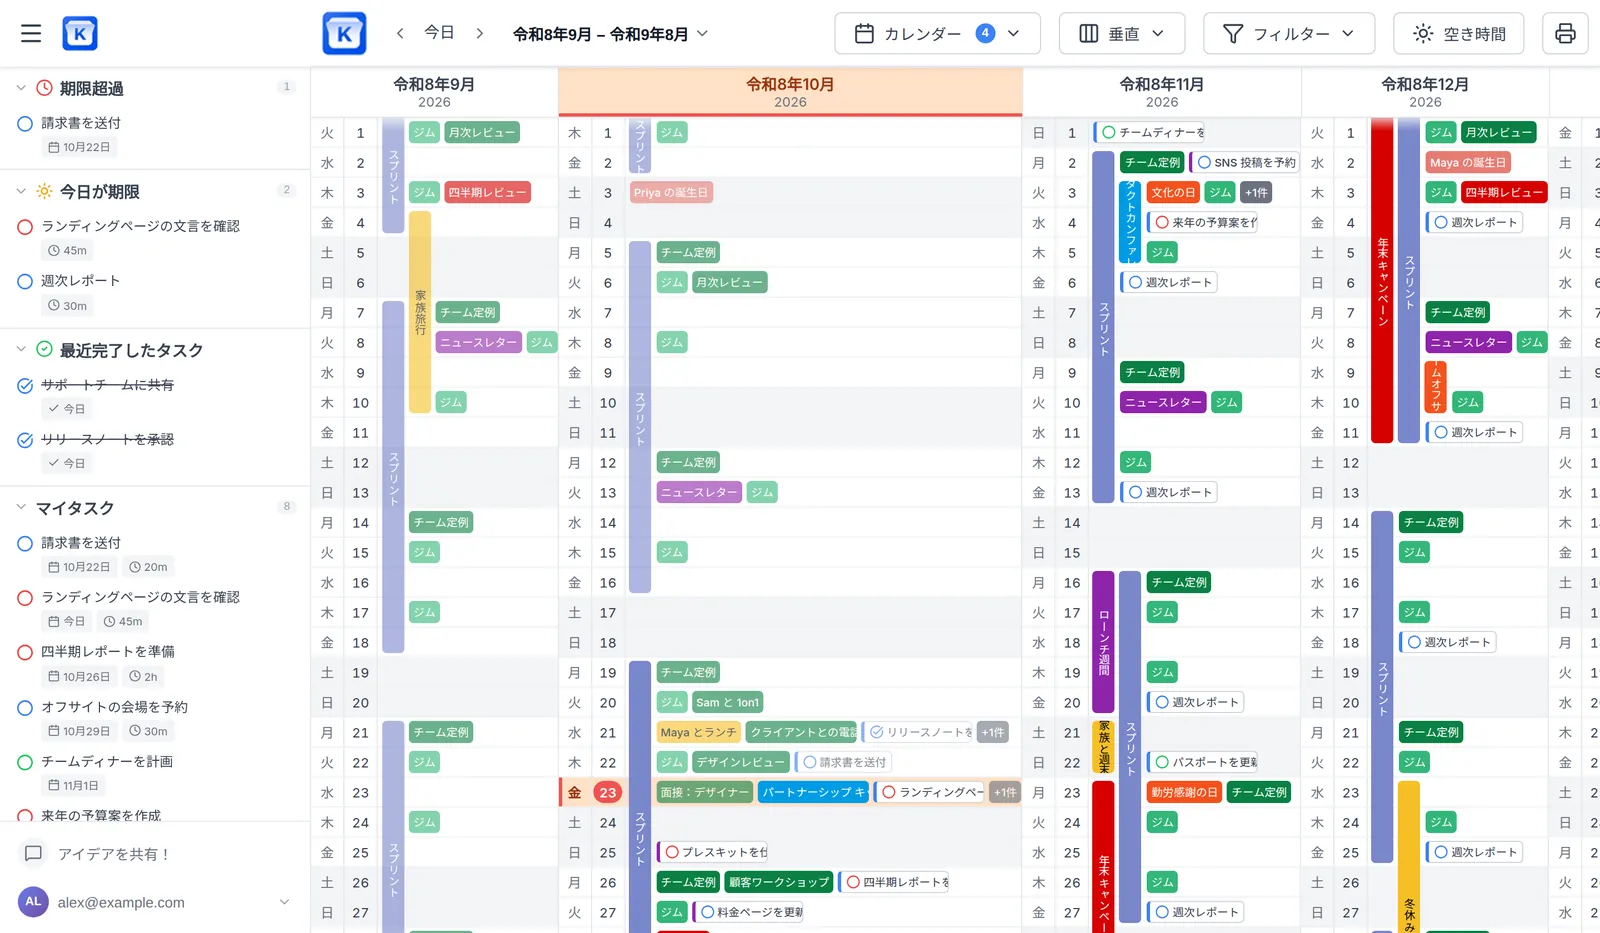Image resolution: width=1600 pixels, height=933 pixels.
Task: Collapse the 最近完了したタスク section
Action: 20,350
